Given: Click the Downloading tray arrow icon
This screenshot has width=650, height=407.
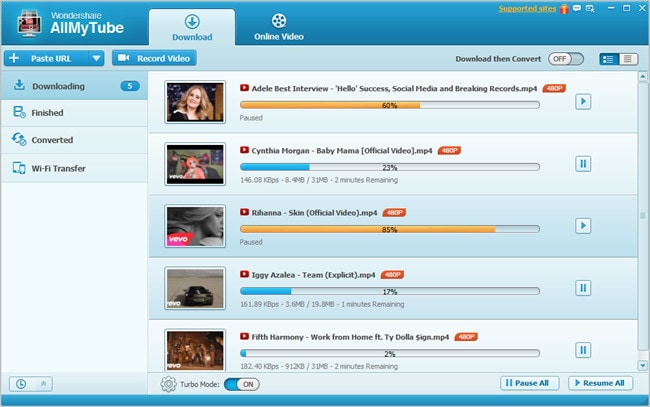Looking at the screenshot, I should [x=19, y=85].
